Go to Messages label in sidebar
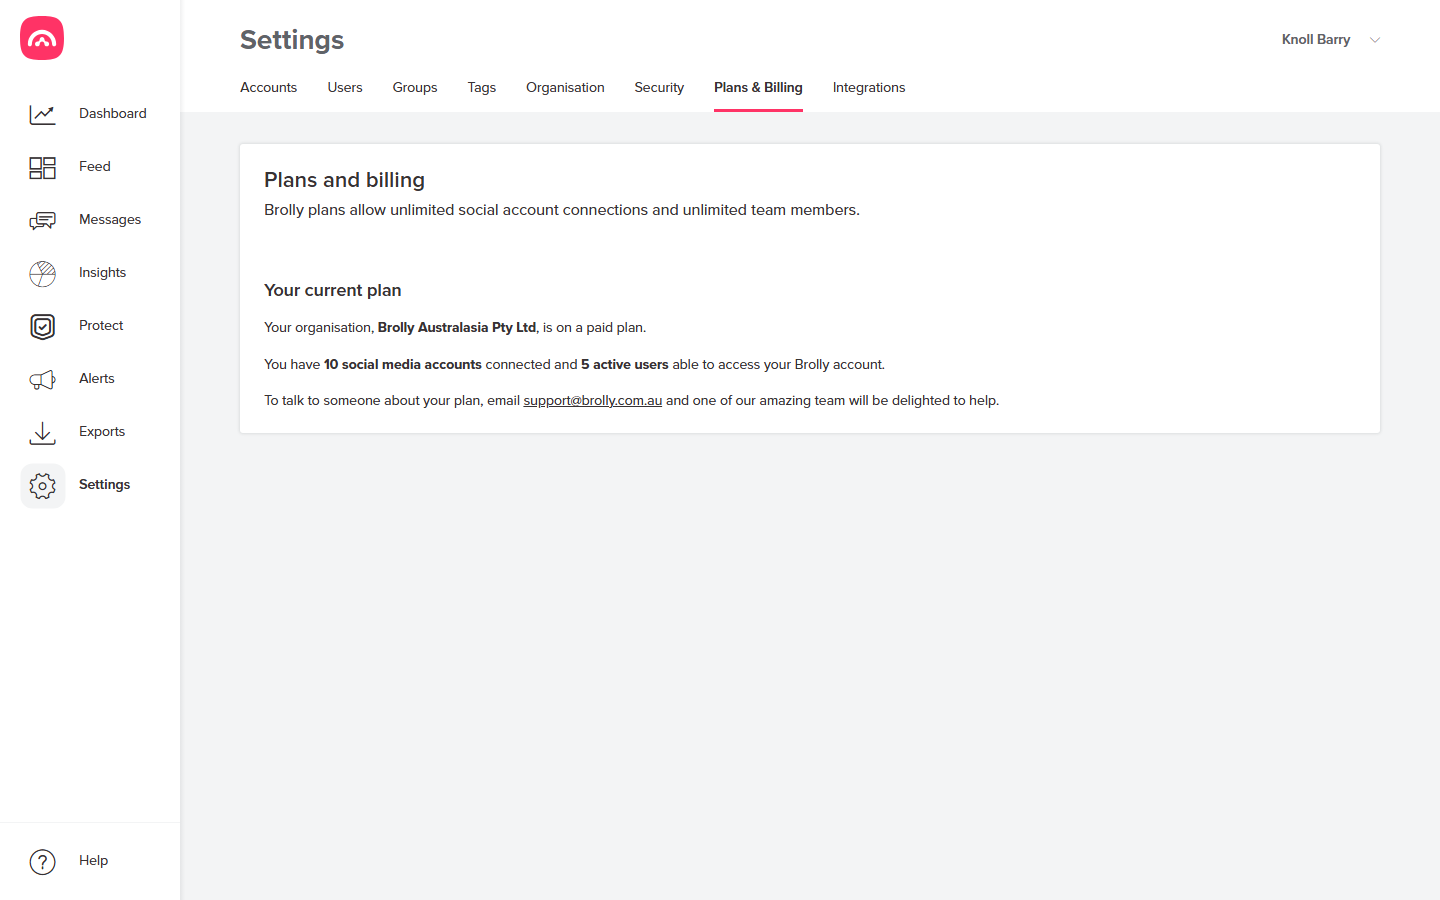Viewport: 1440px width, 900px height. click(110, 219)
